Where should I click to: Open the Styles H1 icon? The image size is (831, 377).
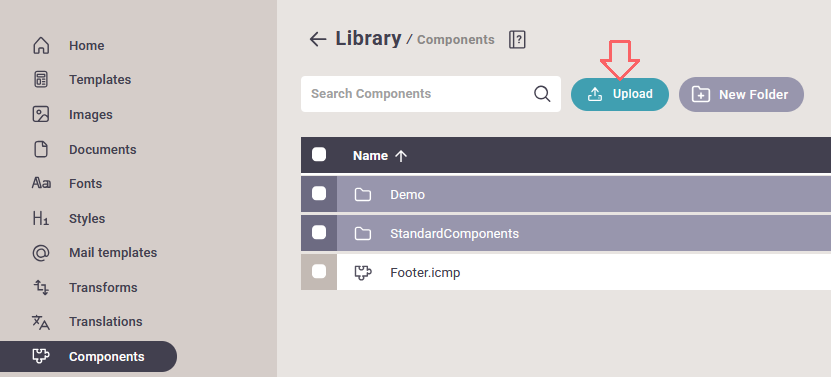click(x=41, y=218)
